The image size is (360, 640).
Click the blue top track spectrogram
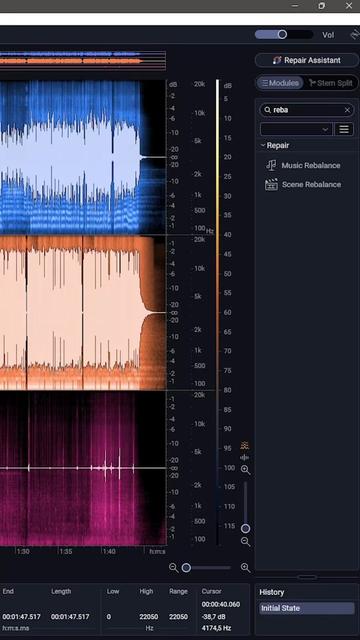[83, 157]
